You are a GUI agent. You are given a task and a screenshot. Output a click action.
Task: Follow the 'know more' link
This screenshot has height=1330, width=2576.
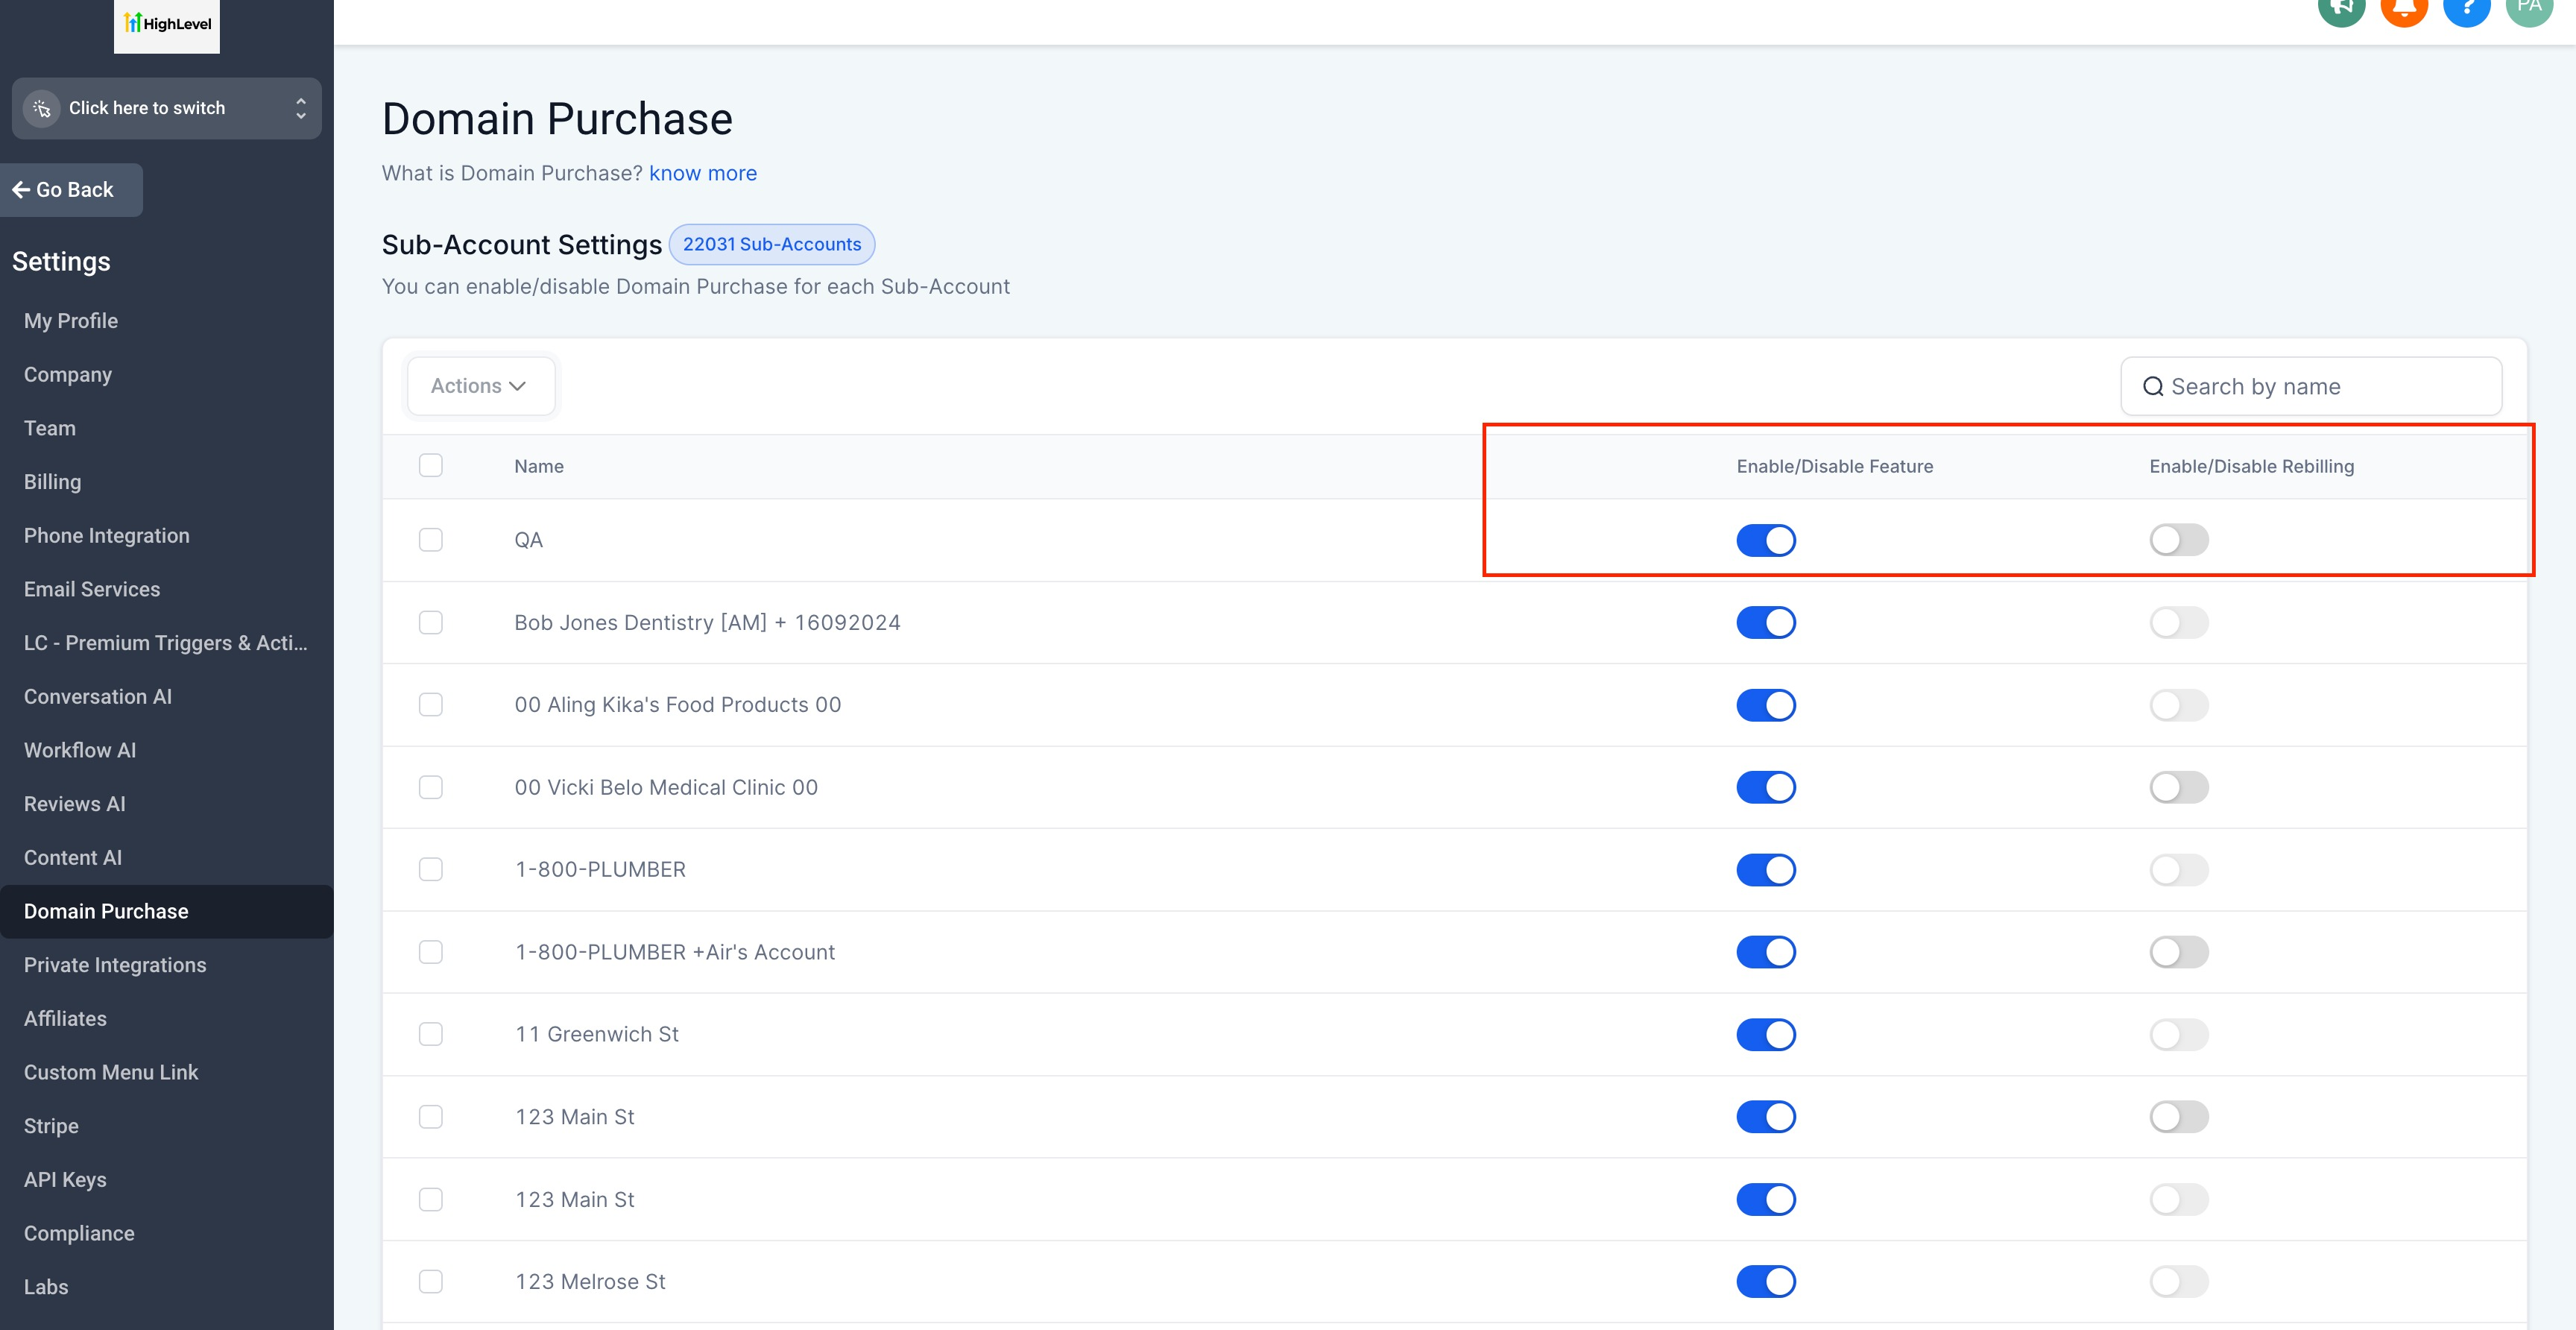point(702,174)
